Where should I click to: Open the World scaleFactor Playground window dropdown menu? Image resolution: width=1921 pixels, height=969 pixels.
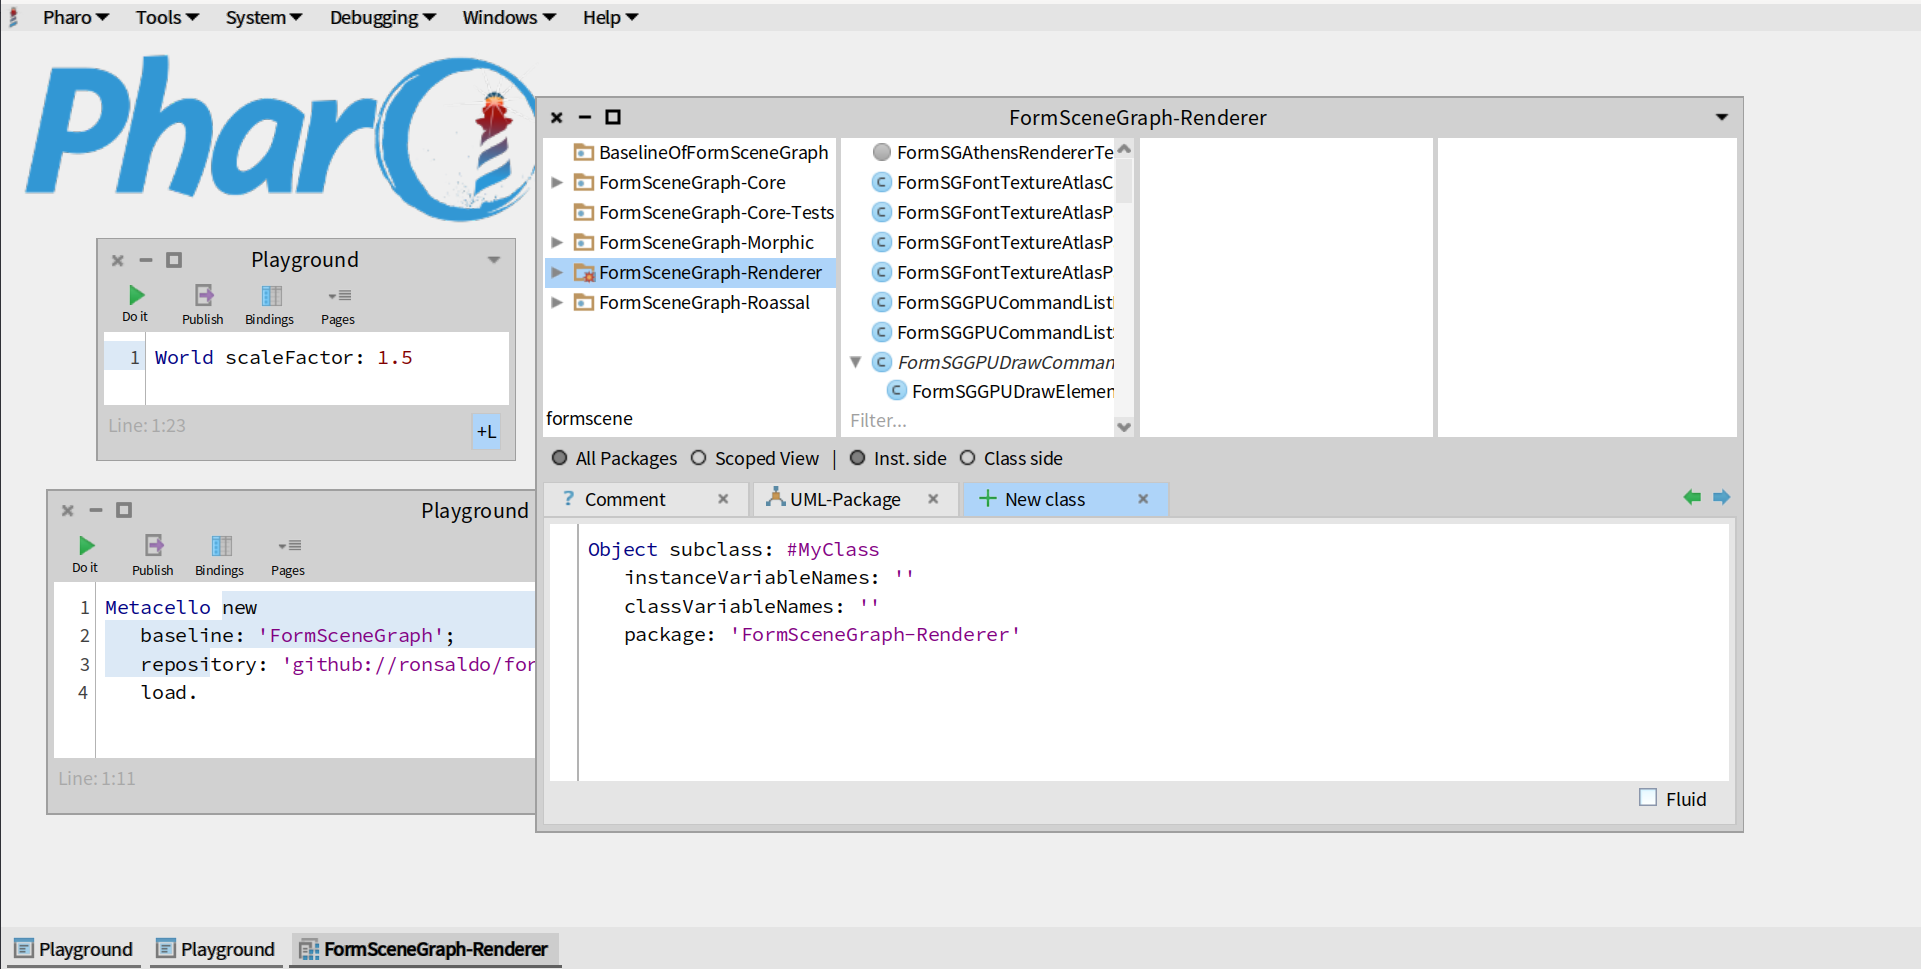pos(493,259)
